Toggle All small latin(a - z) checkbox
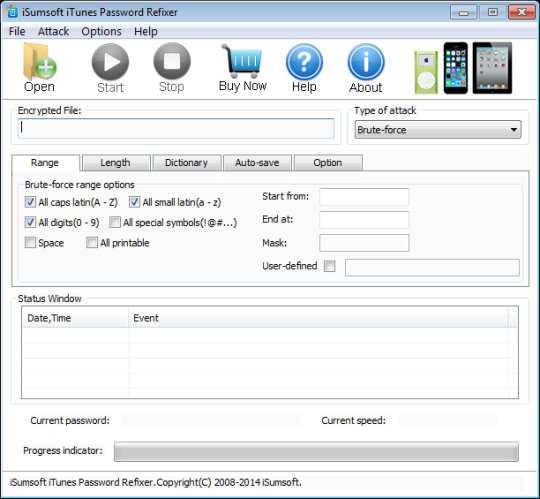This screenshot has height=499, width=540. [x=134, y=202]
